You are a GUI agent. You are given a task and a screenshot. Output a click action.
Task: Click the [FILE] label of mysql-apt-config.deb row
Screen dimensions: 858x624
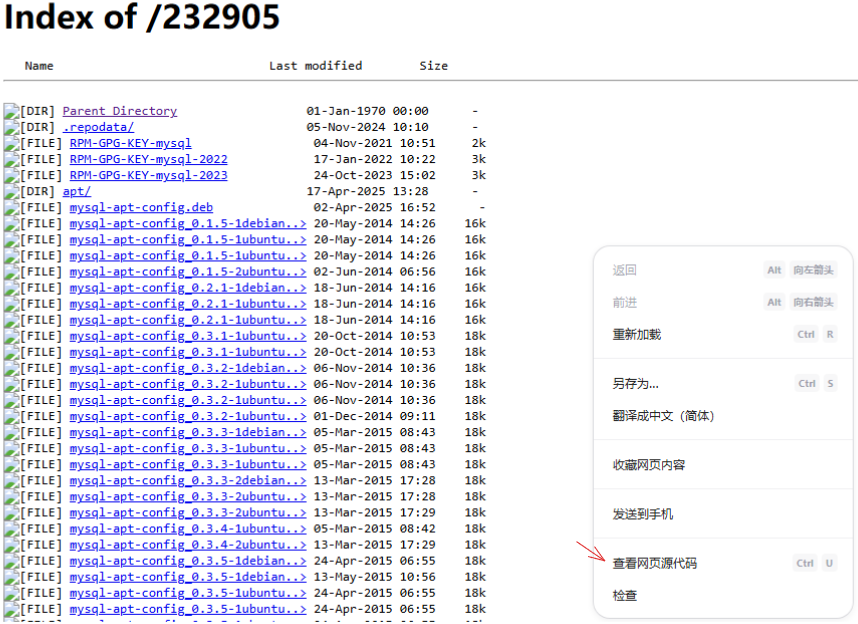coord(41,207)
